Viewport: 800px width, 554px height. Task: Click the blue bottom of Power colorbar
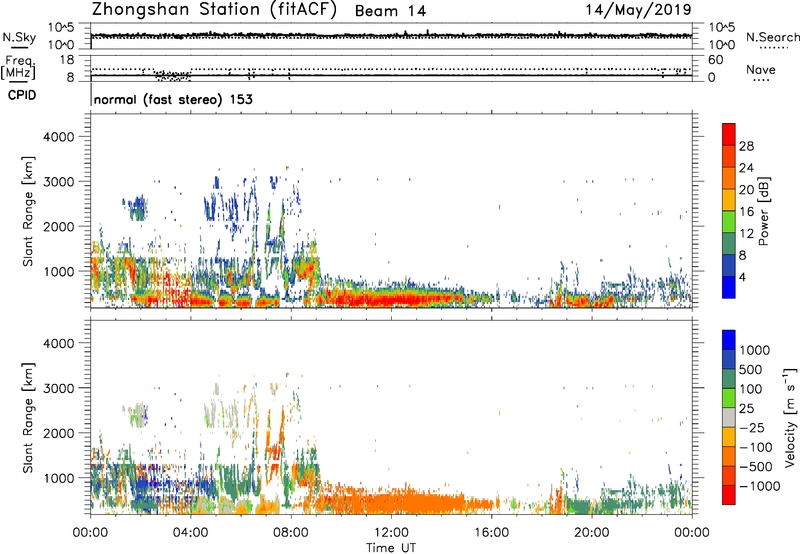coord(729,287)
